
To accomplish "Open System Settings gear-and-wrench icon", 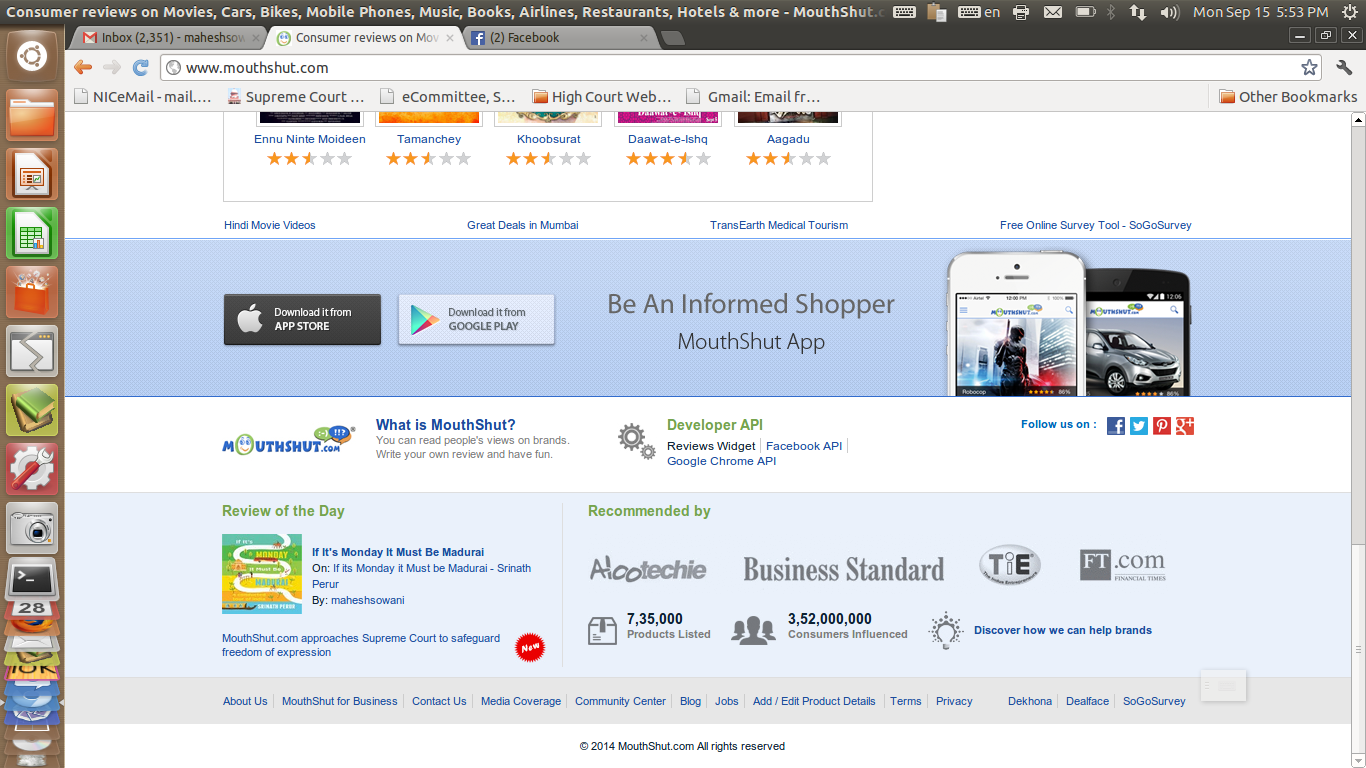I will coord(32,469).
